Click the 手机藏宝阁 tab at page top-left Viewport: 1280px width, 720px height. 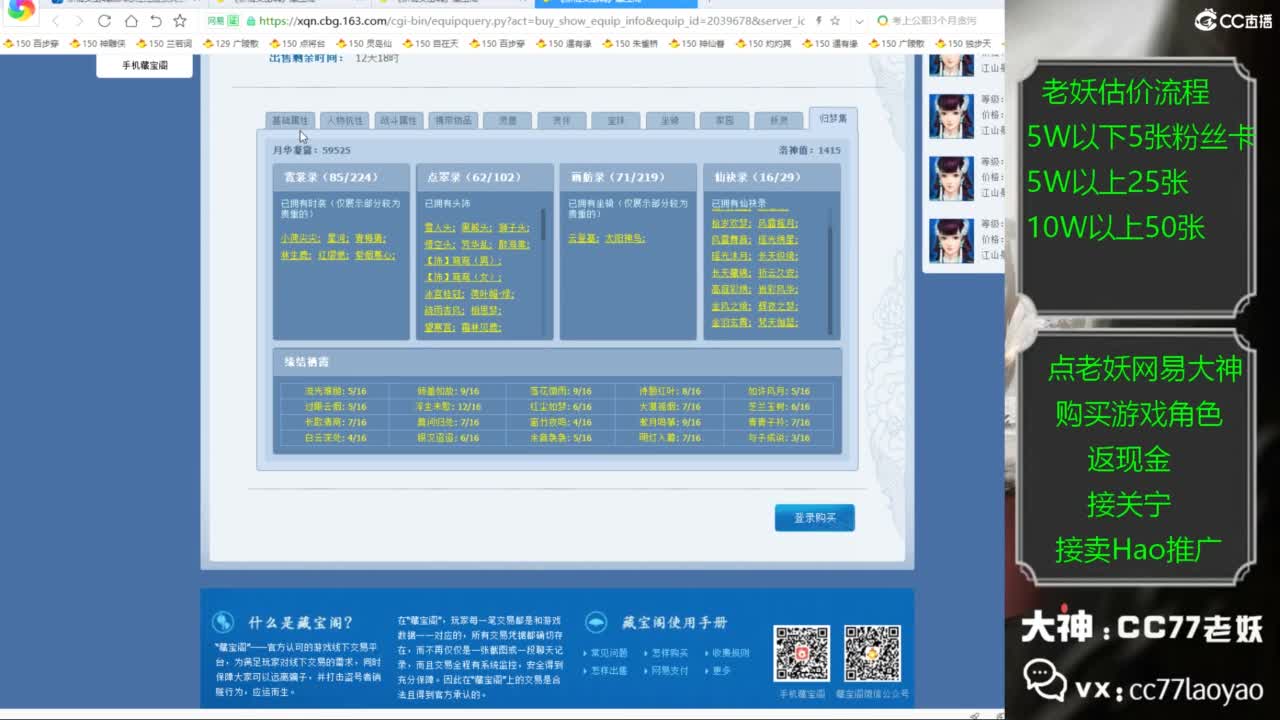[145, 65]
